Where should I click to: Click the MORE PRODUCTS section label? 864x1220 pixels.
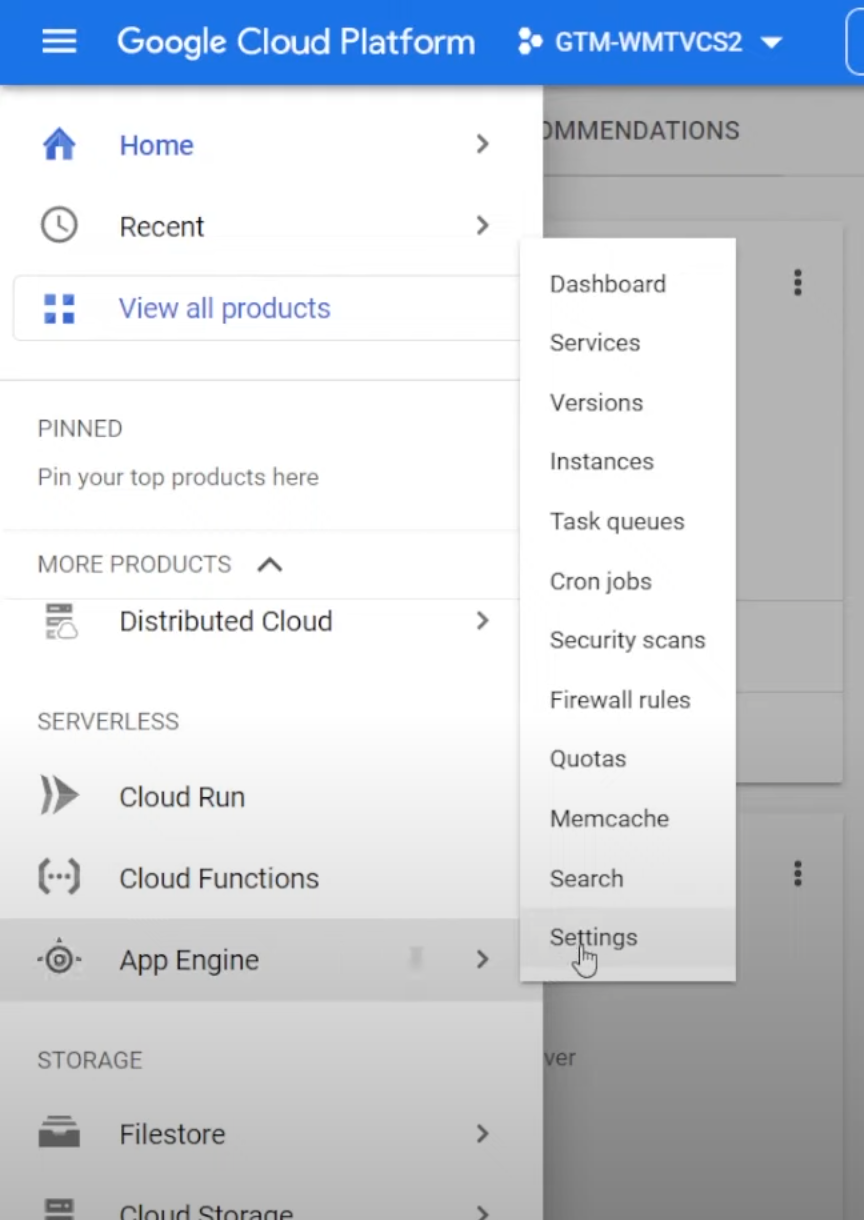point(134,564)
